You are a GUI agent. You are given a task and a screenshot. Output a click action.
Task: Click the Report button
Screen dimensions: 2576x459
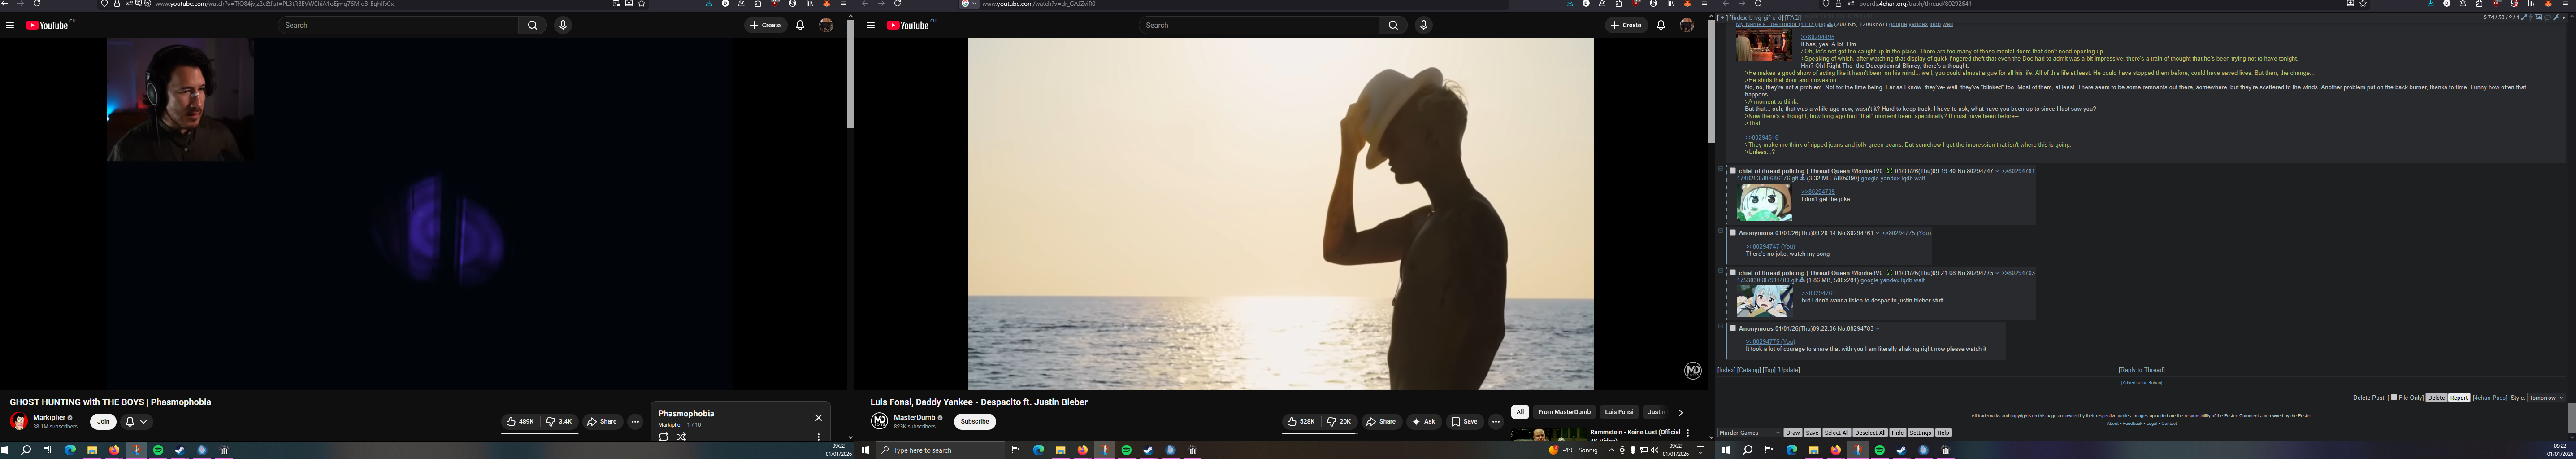[x=2459, y=398]
